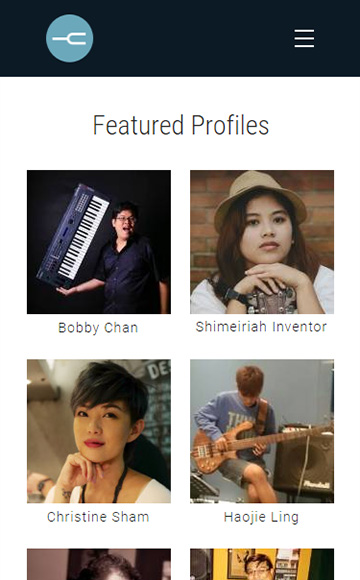View Shimeiriah Inventor's profile picture
This screenshot has height=580, width=360.
coord(262,242)
